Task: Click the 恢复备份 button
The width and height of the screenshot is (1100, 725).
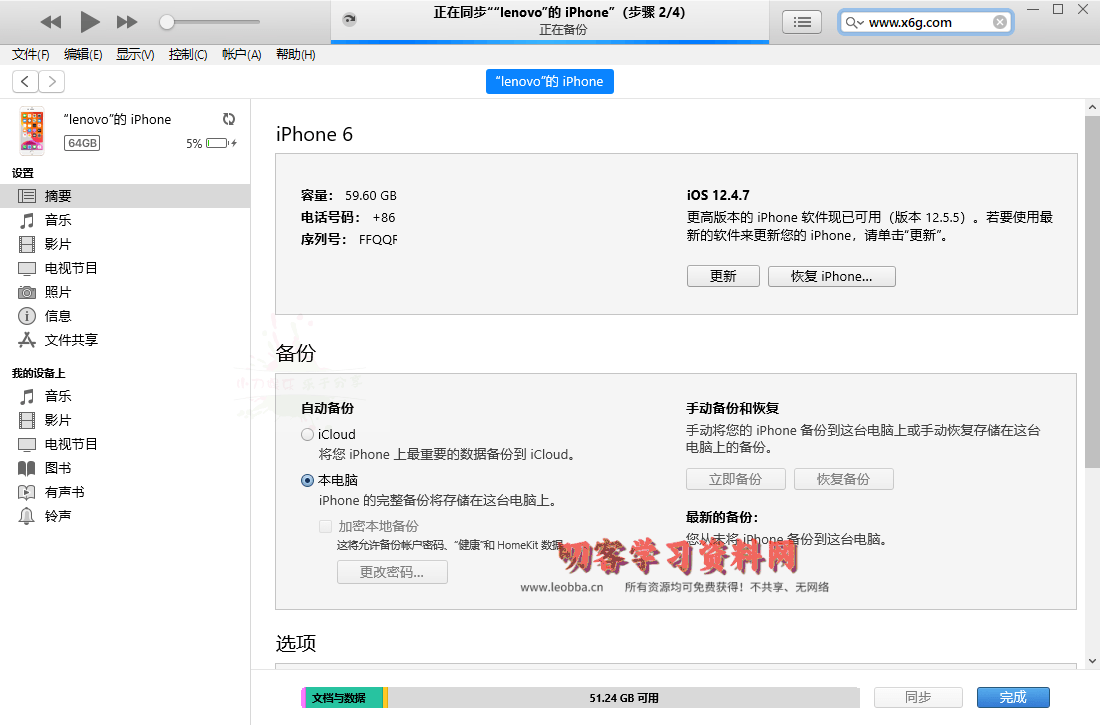Action: click(843, 479)
